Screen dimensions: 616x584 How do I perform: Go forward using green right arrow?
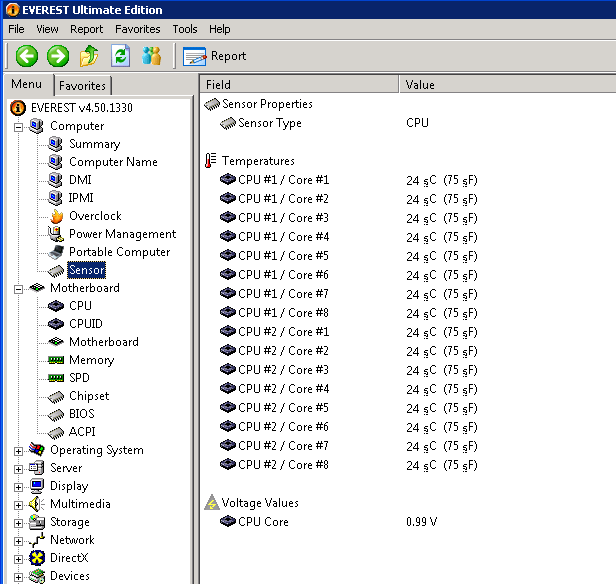pos(58,56)
